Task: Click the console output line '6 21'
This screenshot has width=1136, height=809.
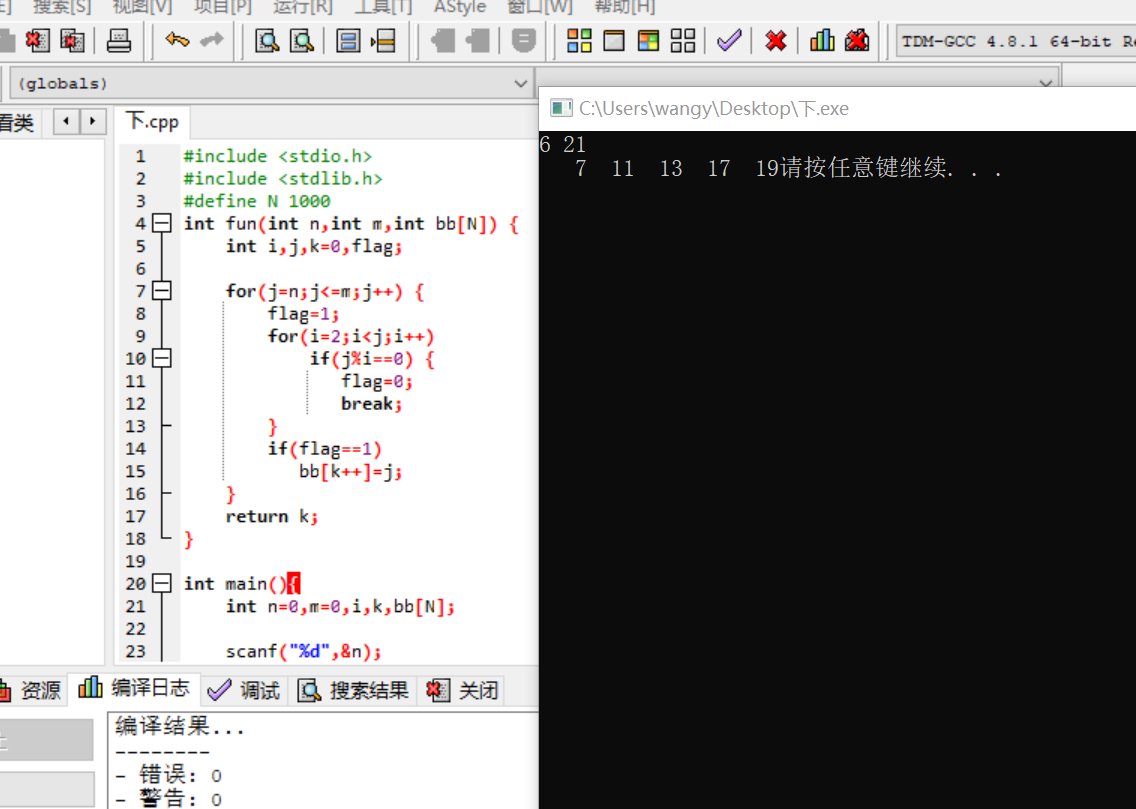Action: click(563, 144)
